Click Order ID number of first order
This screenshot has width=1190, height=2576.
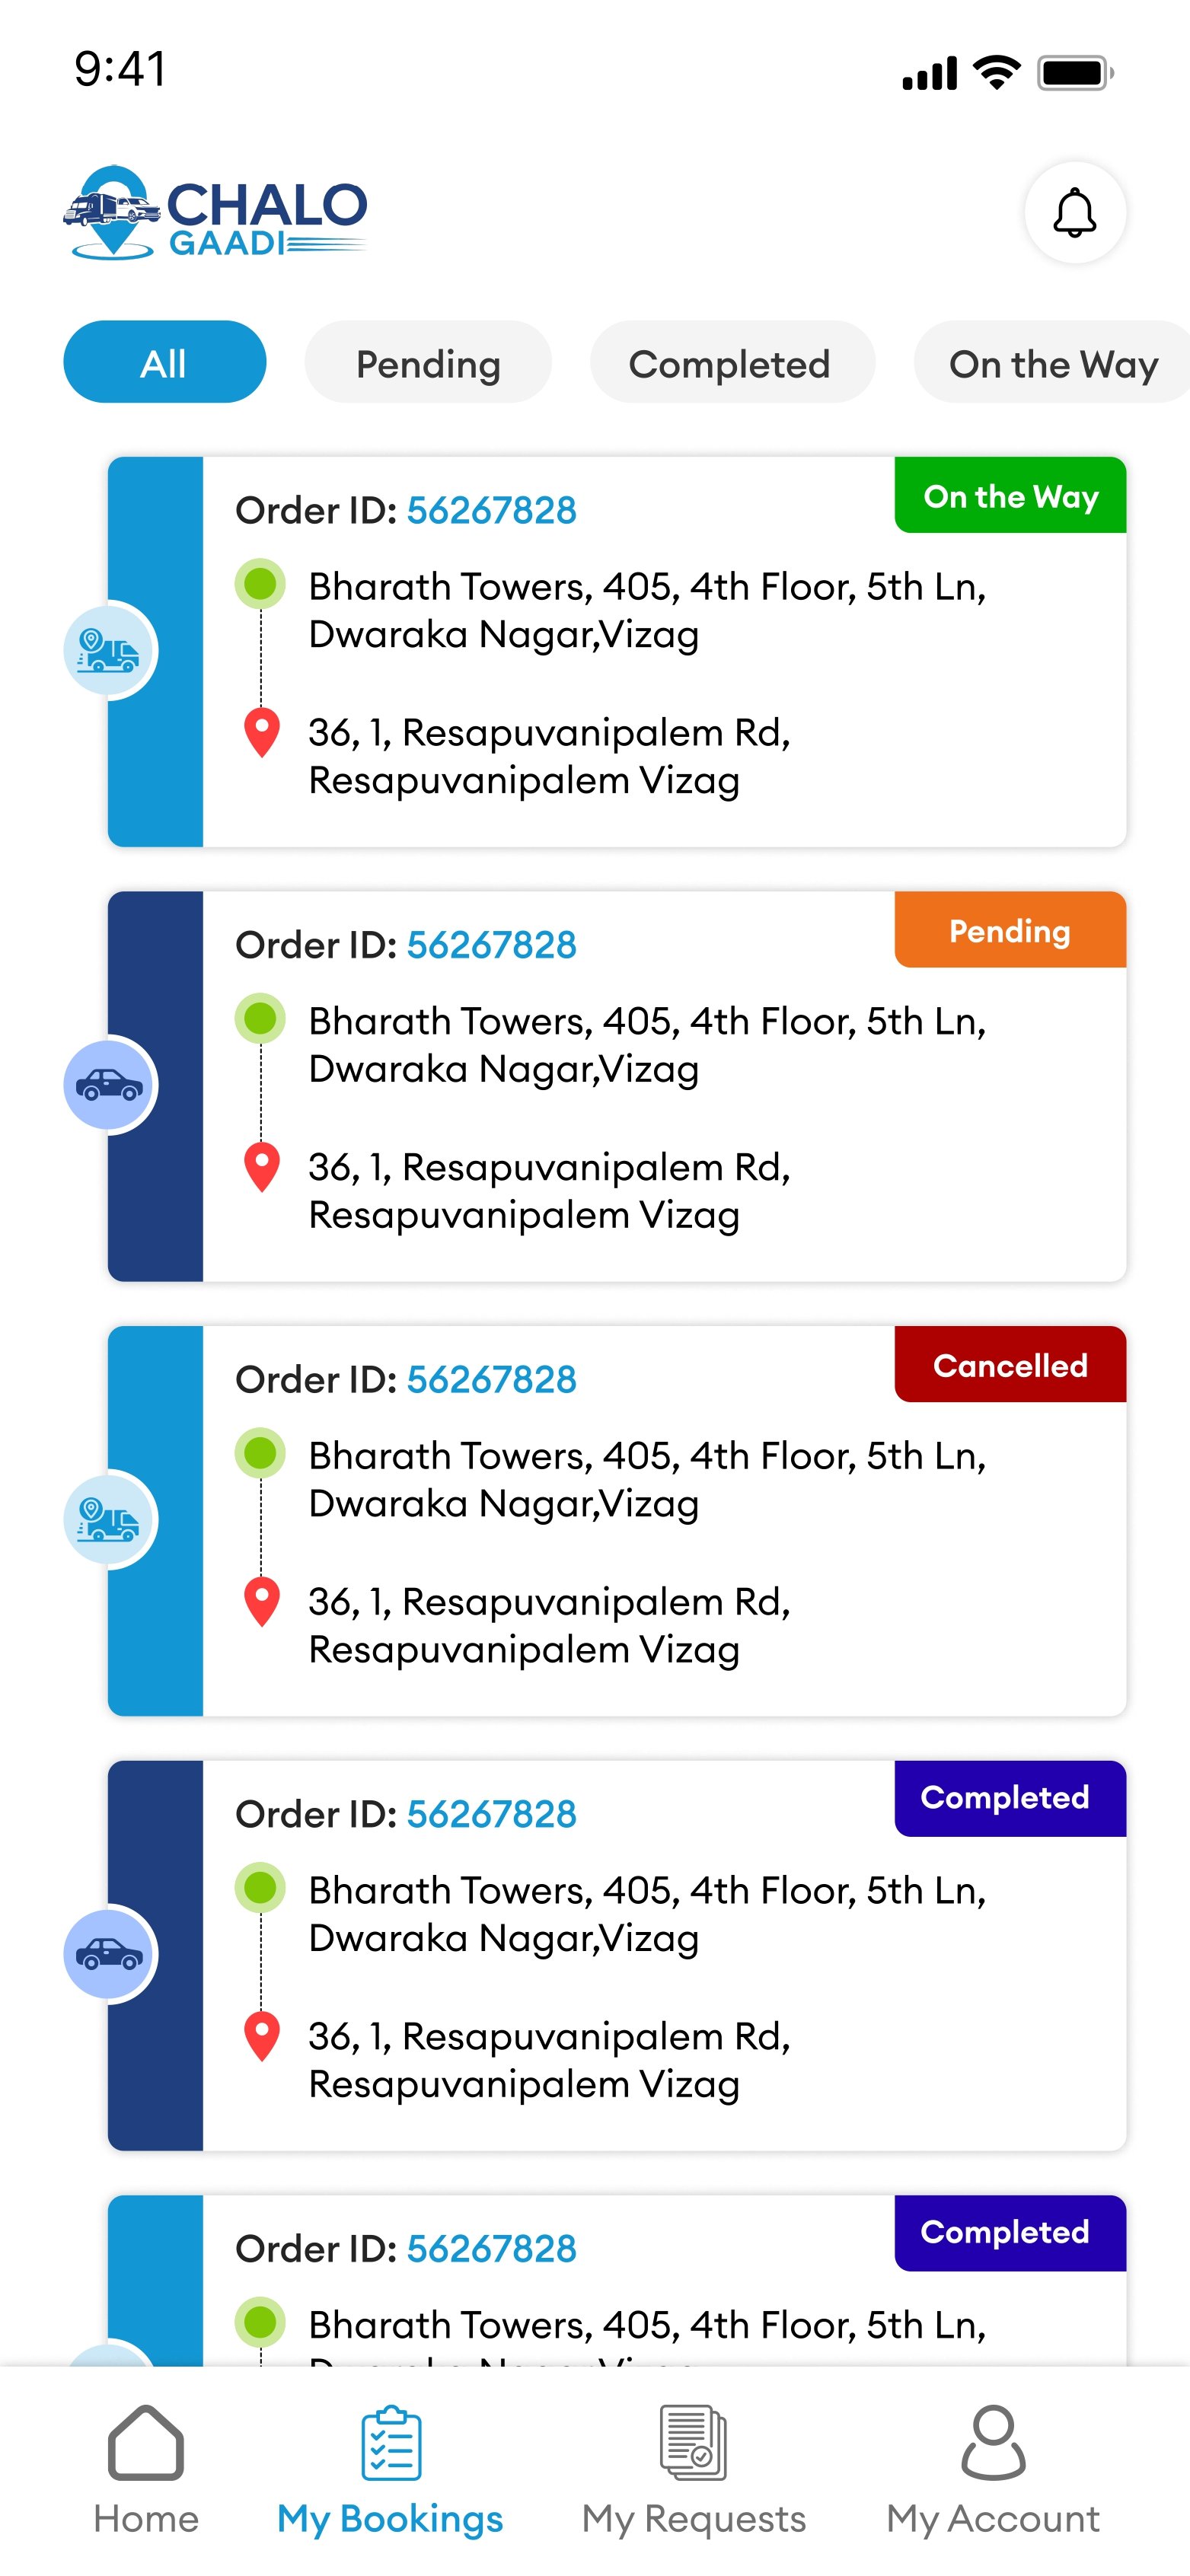point(491,511)
